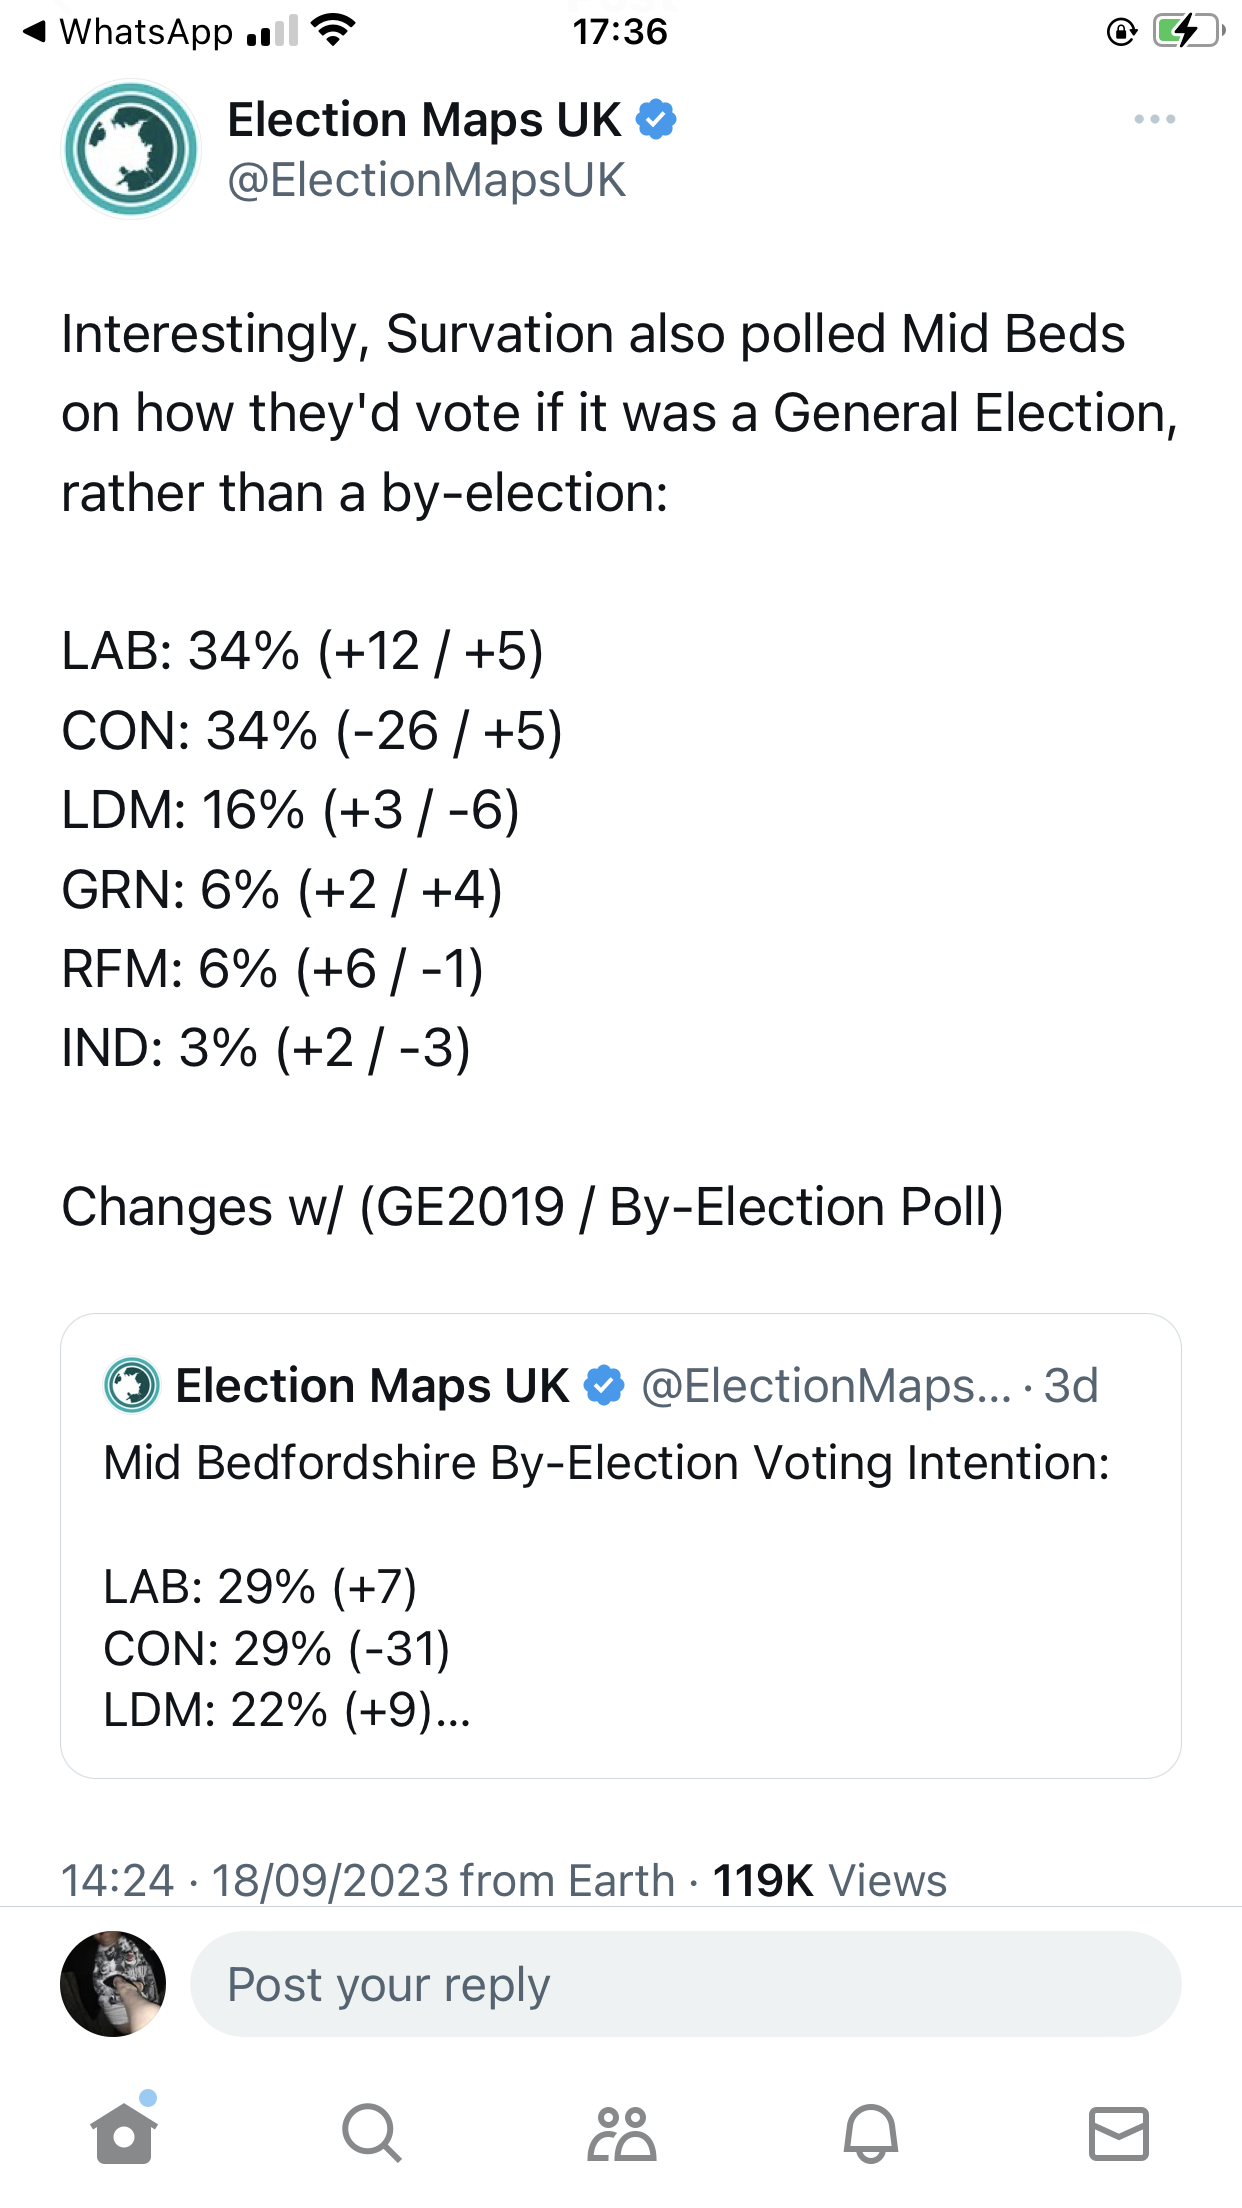Open the Search tab icon

[x=371, y=2133]
